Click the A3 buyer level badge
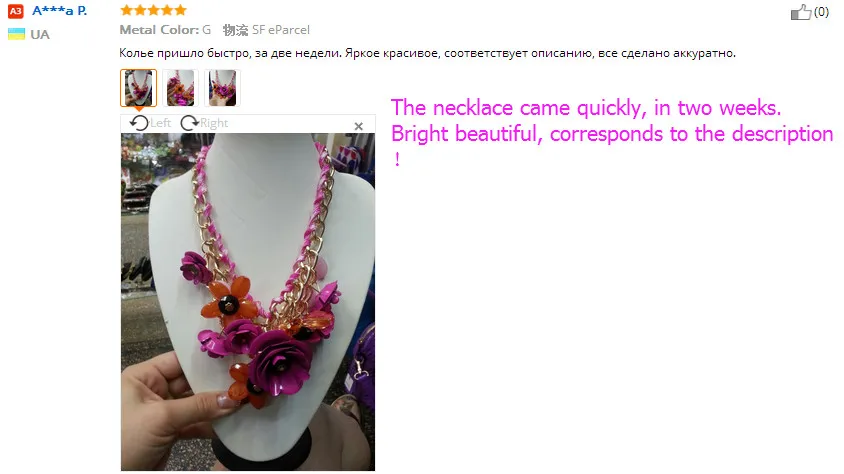The width and height of the screenshot is (844, 474). (16, 11)
